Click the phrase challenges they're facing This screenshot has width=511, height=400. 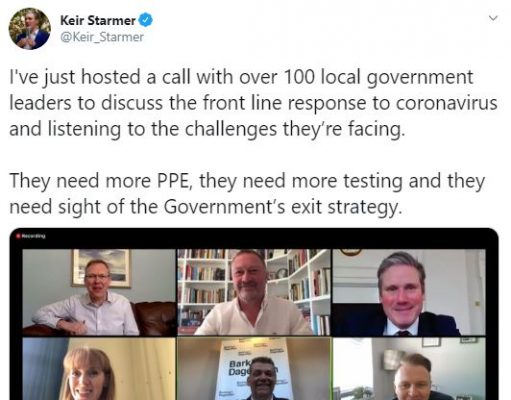click(x=295, y=129)
